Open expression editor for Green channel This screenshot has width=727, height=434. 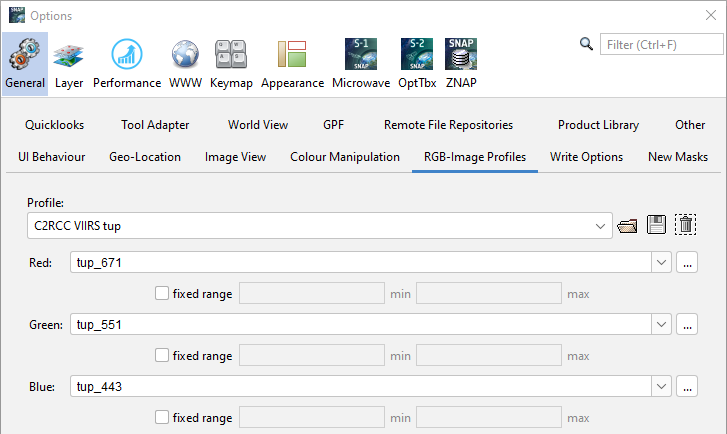[x=687, y=324]
